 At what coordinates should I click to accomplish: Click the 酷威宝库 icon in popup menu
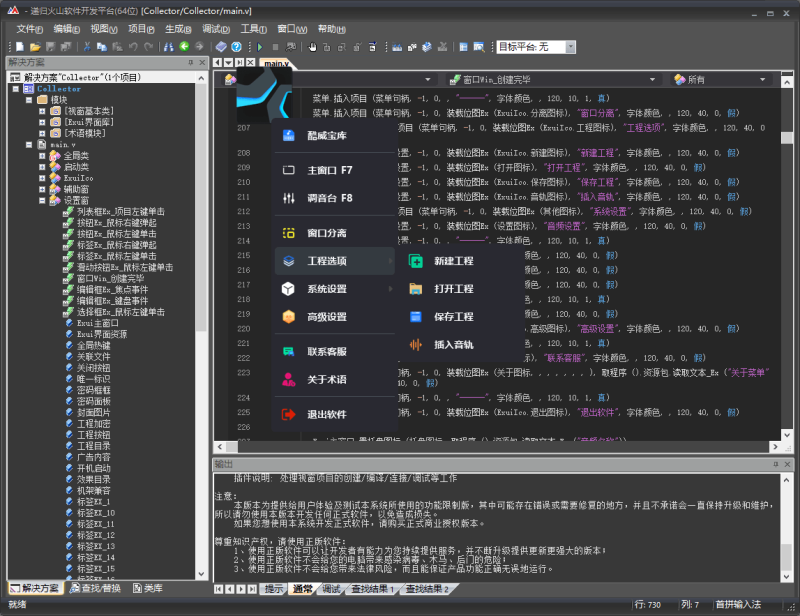(288, 136)
